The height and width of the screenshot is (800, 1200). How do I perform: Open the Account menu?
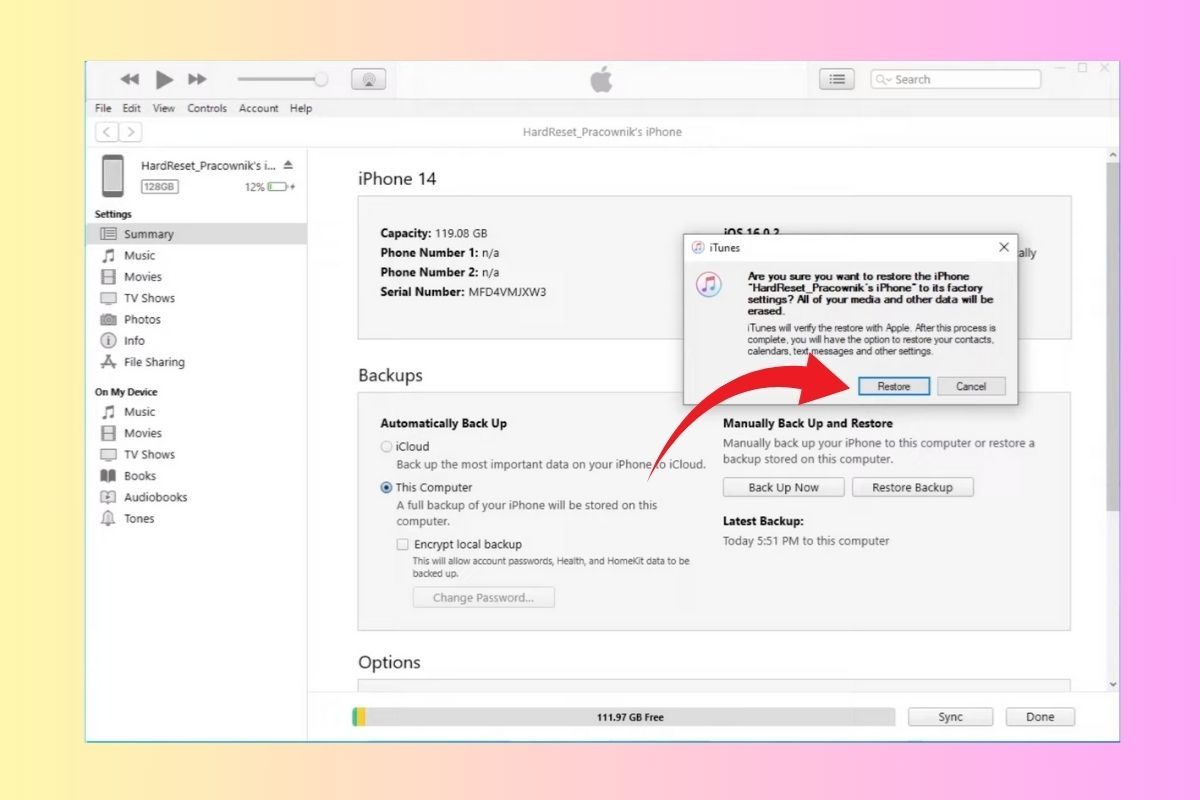pos(258,108)
